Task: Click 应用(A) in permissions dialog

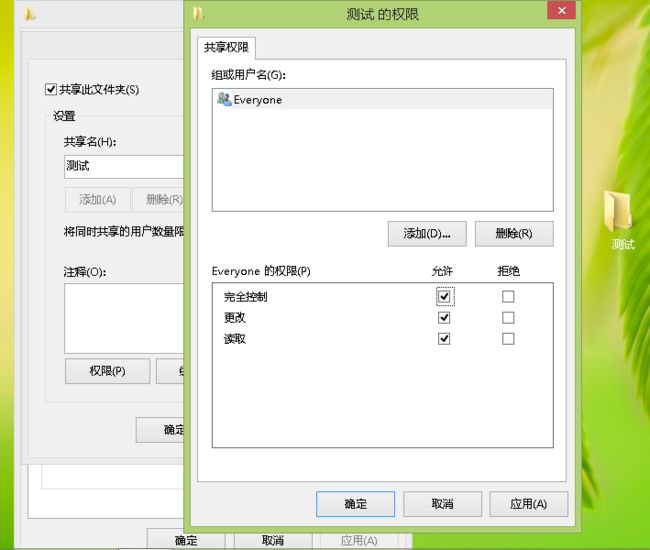Action: 529,504
